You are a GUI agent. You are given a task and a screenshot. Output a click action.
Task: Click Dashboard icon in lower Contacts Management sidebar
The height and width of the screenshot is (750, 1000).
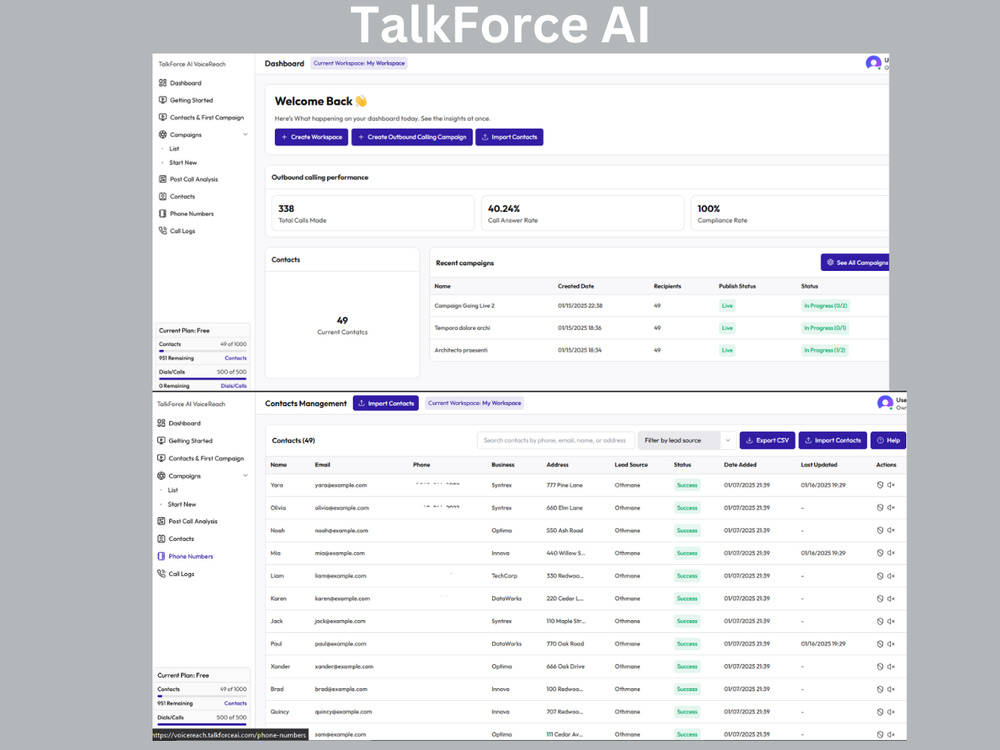(161, 423)
